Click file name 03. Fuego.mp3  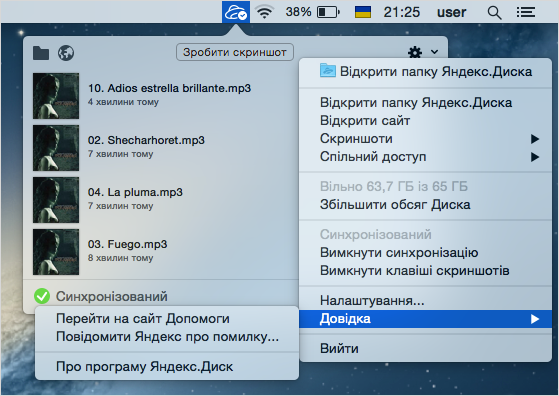click(127, 245)
